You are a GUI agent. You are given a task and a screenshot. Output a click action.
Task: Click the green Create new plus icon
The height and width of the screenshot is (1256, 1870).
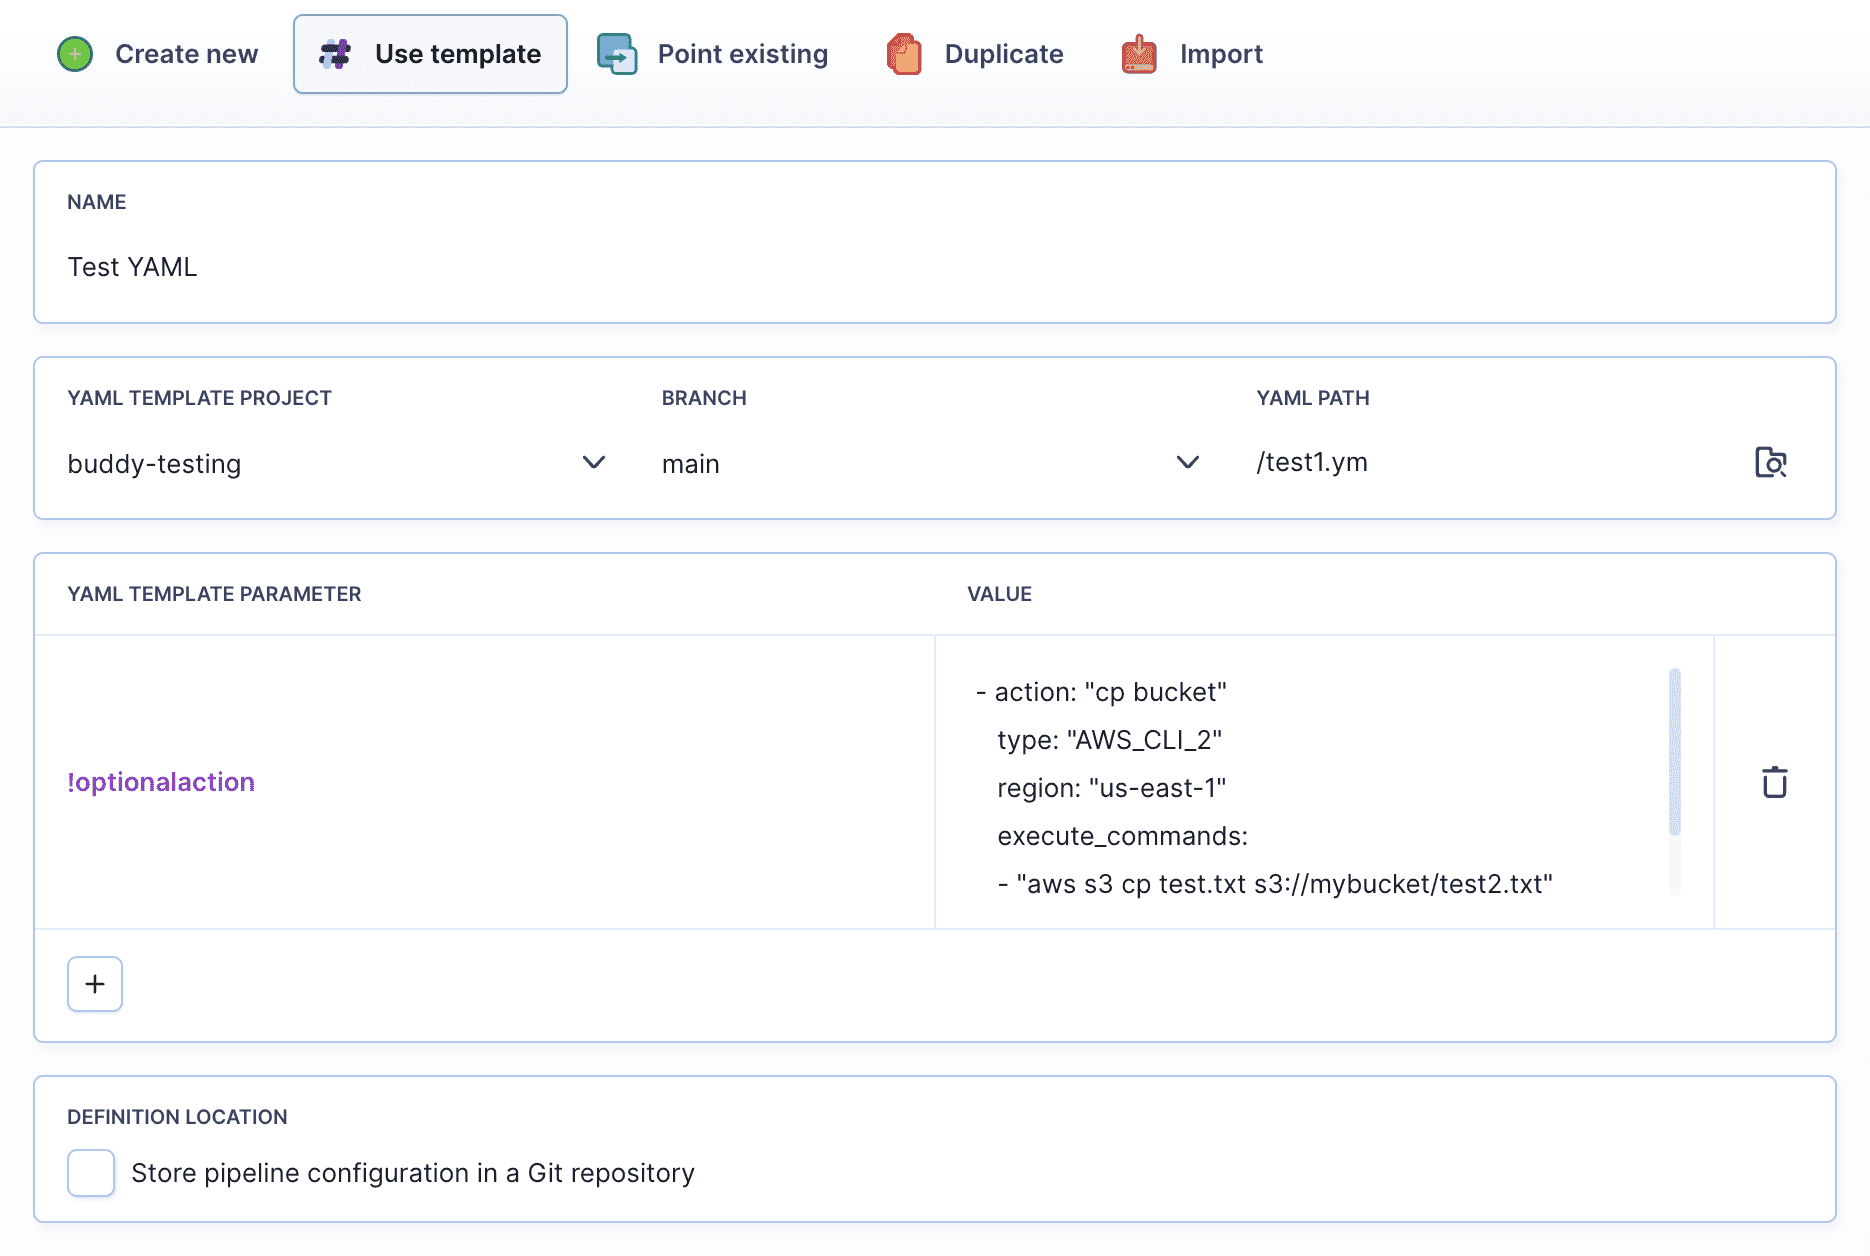(75, 54)
